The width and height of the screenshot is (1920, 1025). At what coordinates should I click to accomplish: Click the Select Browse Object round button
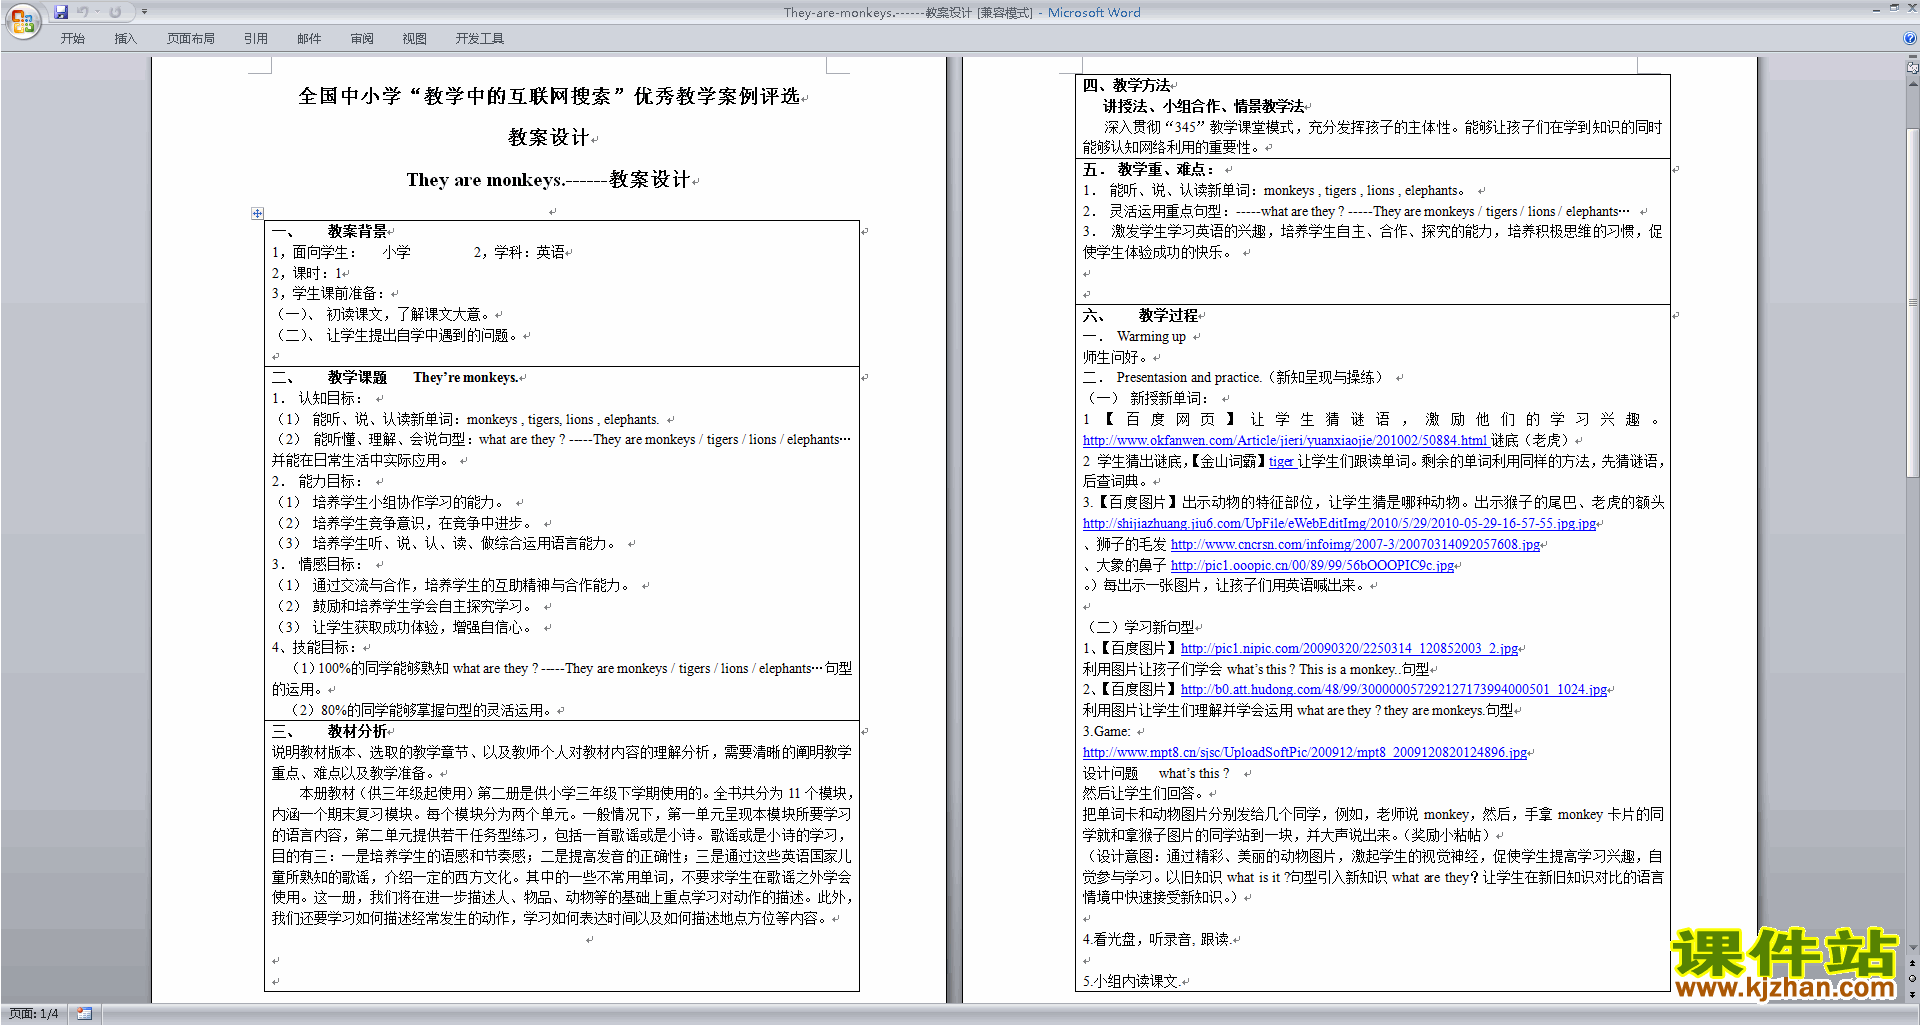point(1912,978)
